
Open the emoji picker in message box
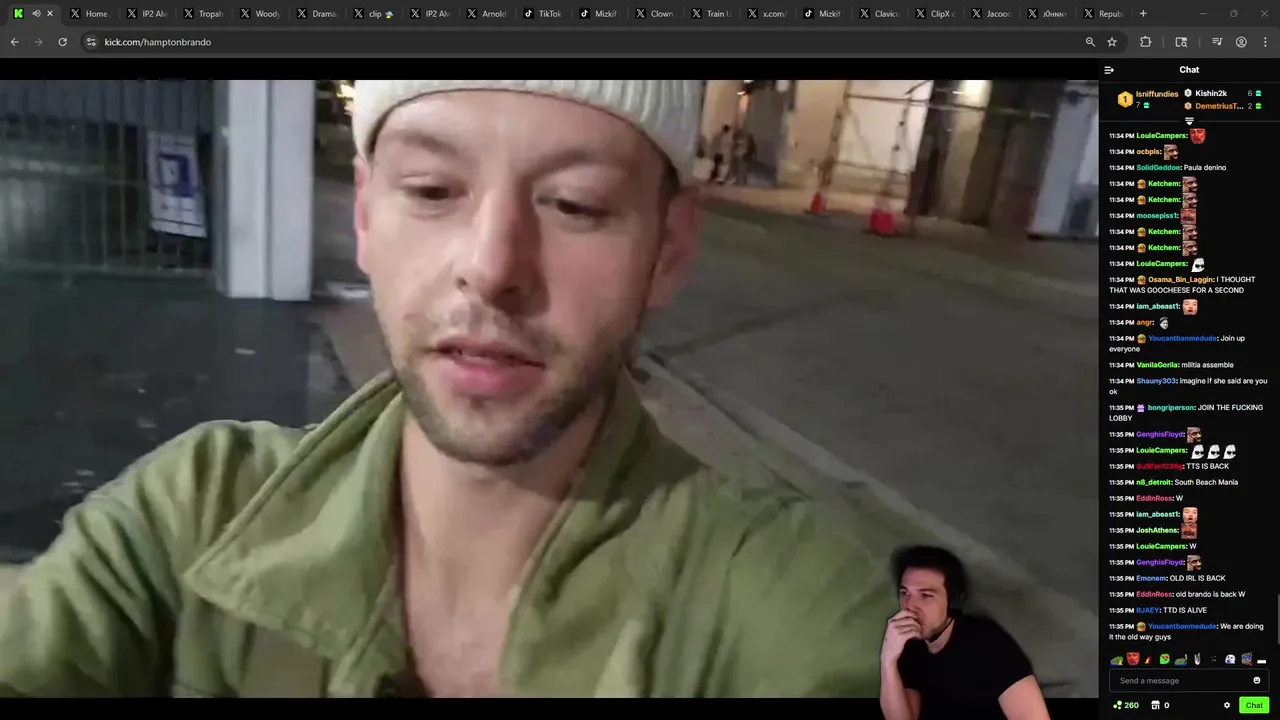pyautogui.click(x=1257, y=681)
